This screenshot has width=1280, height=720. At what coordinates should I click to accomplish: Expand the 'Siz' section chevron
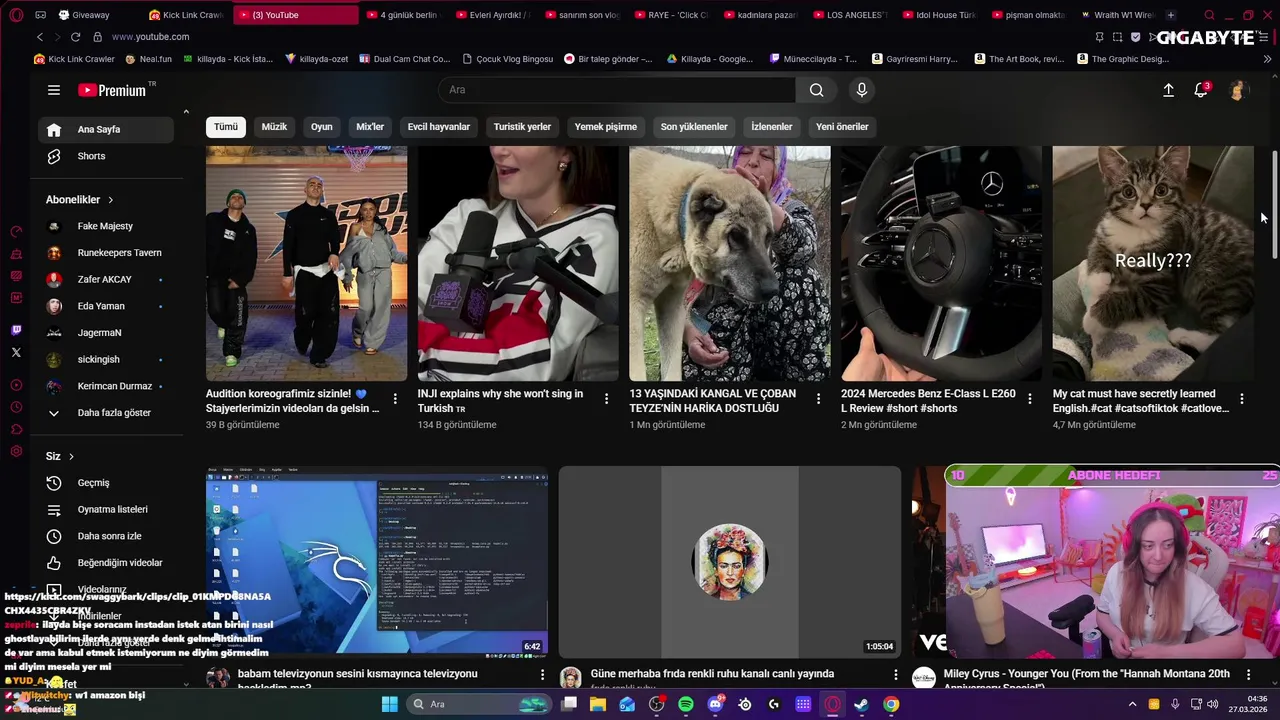(x=71, y=457)
